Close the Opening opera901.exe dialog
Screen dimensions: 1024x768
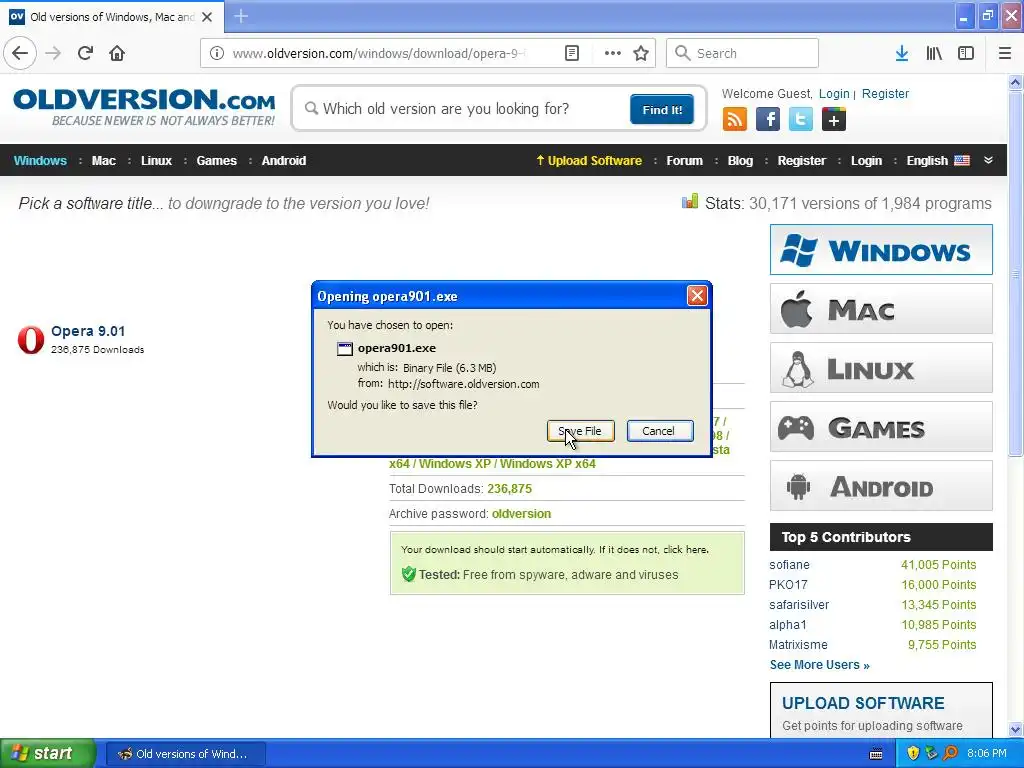[697, 296]
